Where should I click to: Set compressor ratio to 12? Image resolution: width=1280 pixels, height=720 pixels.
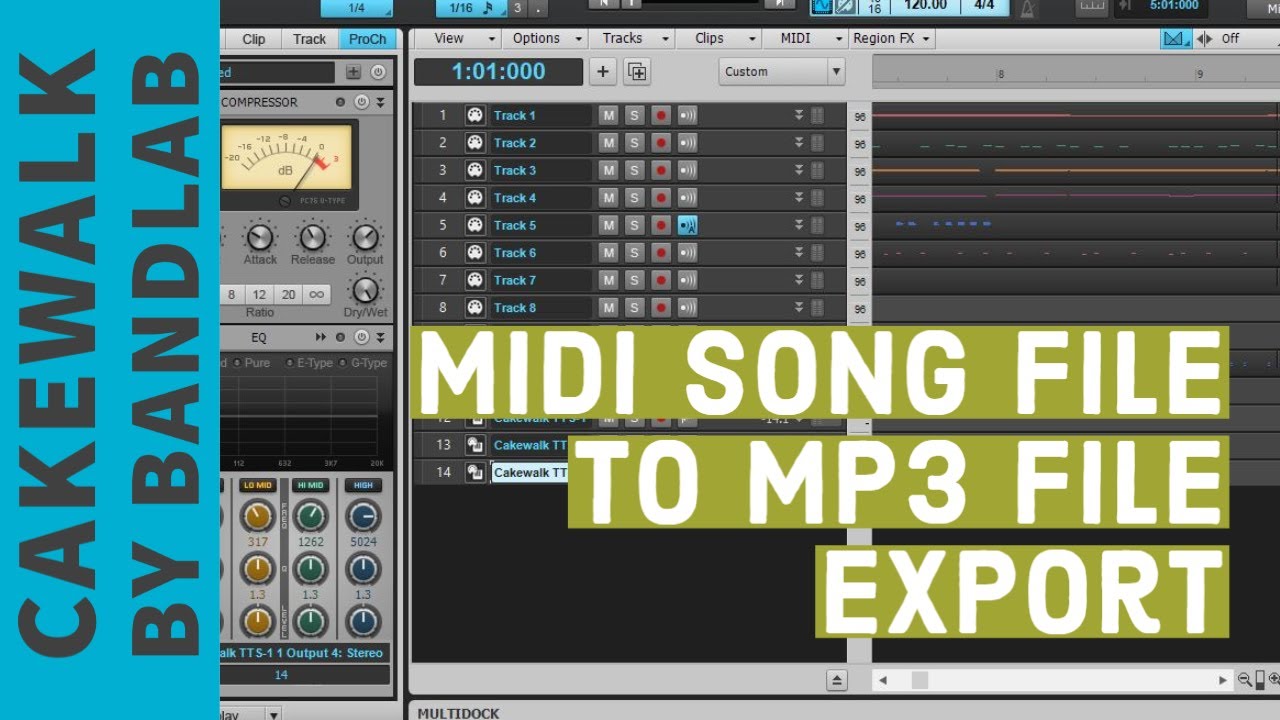click(x=259, y=294)
